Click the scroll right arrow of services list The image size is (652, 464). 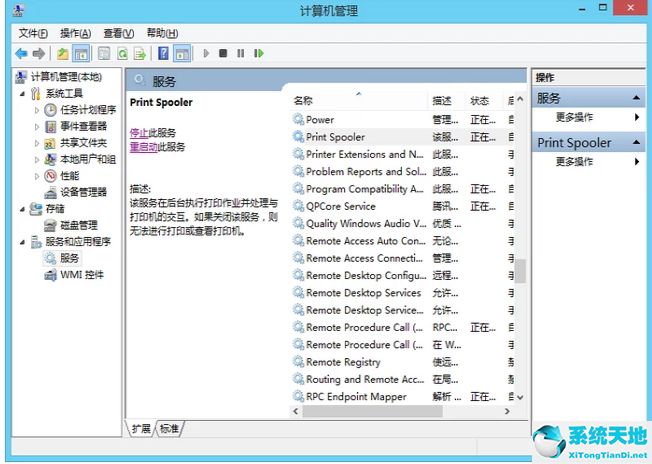coord(507,411)
